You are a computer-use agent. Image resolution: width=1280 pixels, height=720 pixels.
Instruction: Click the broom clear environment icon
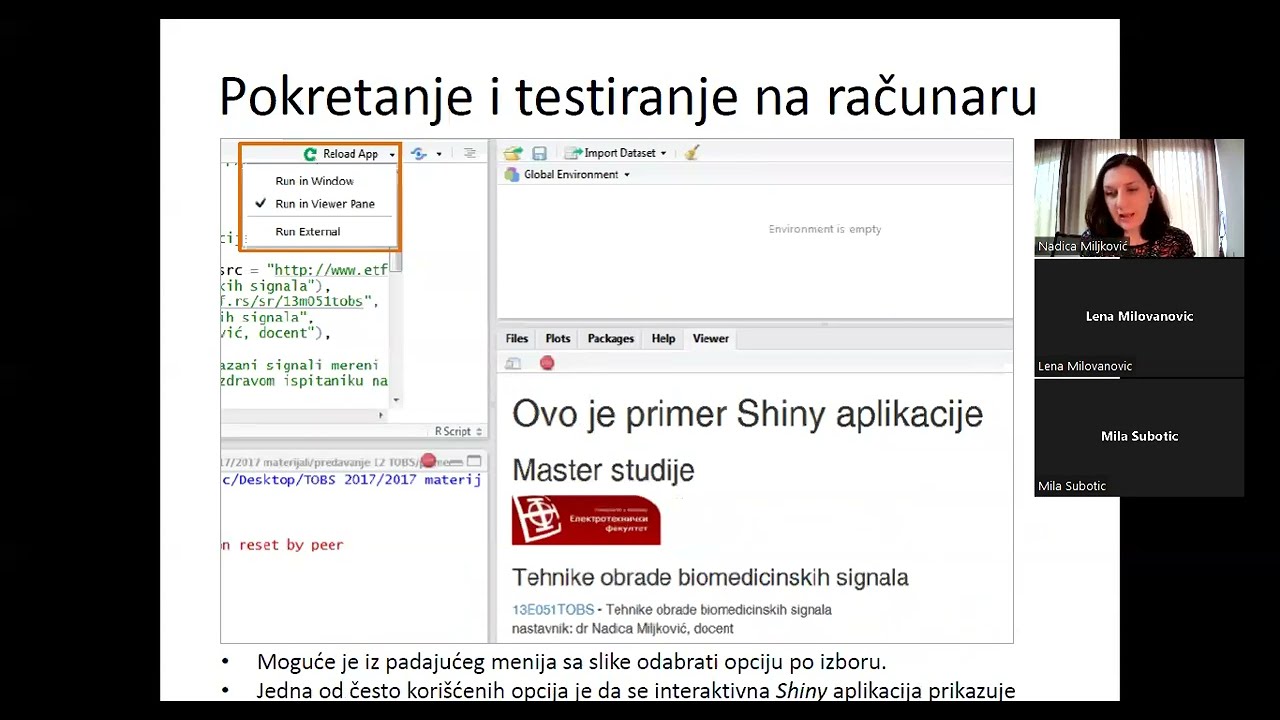click(692, 153)
